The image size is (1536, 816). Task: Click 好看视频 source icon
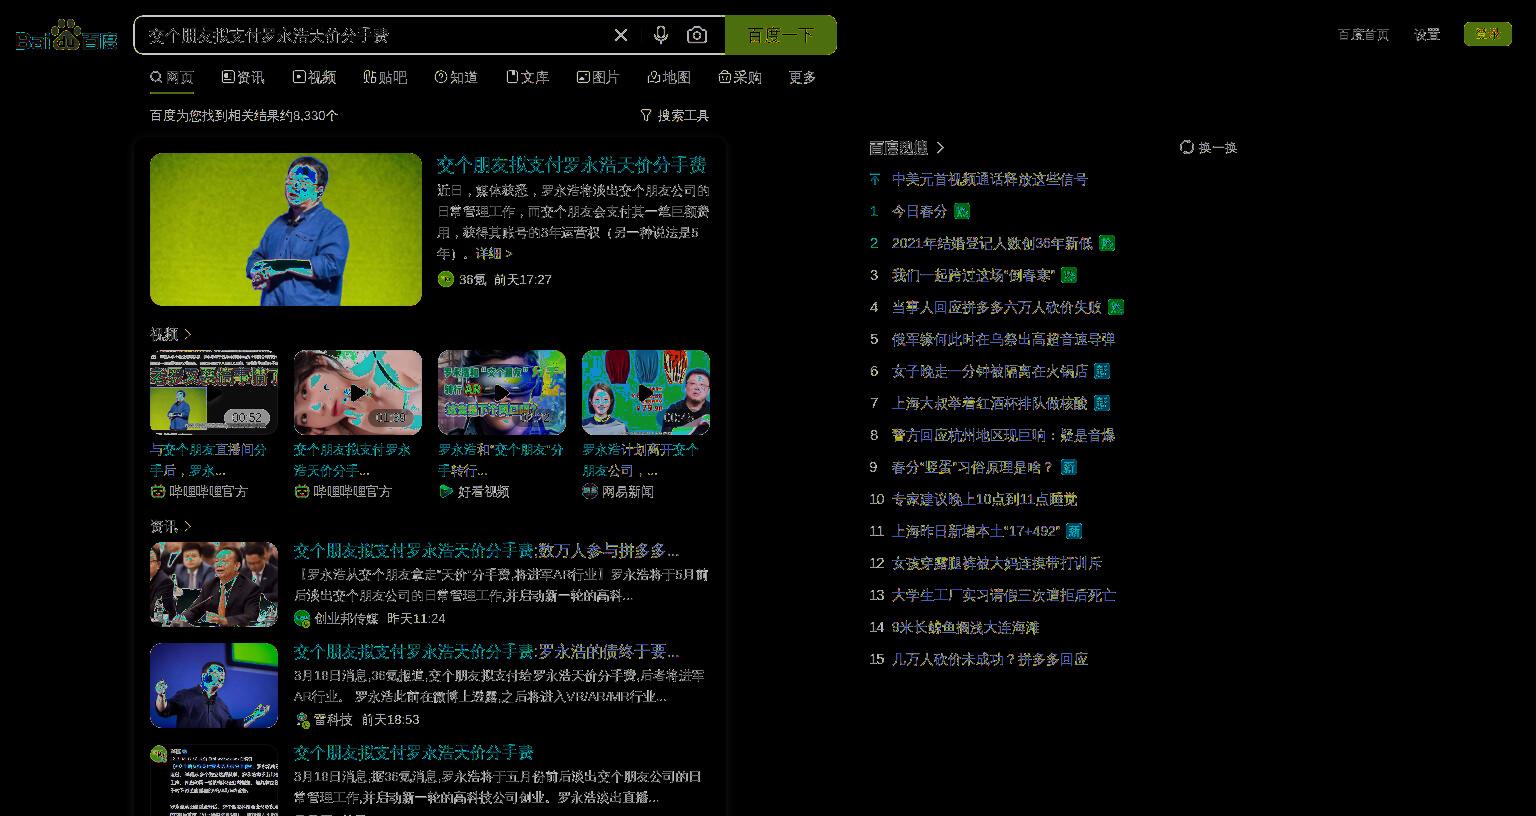point(446,491)
